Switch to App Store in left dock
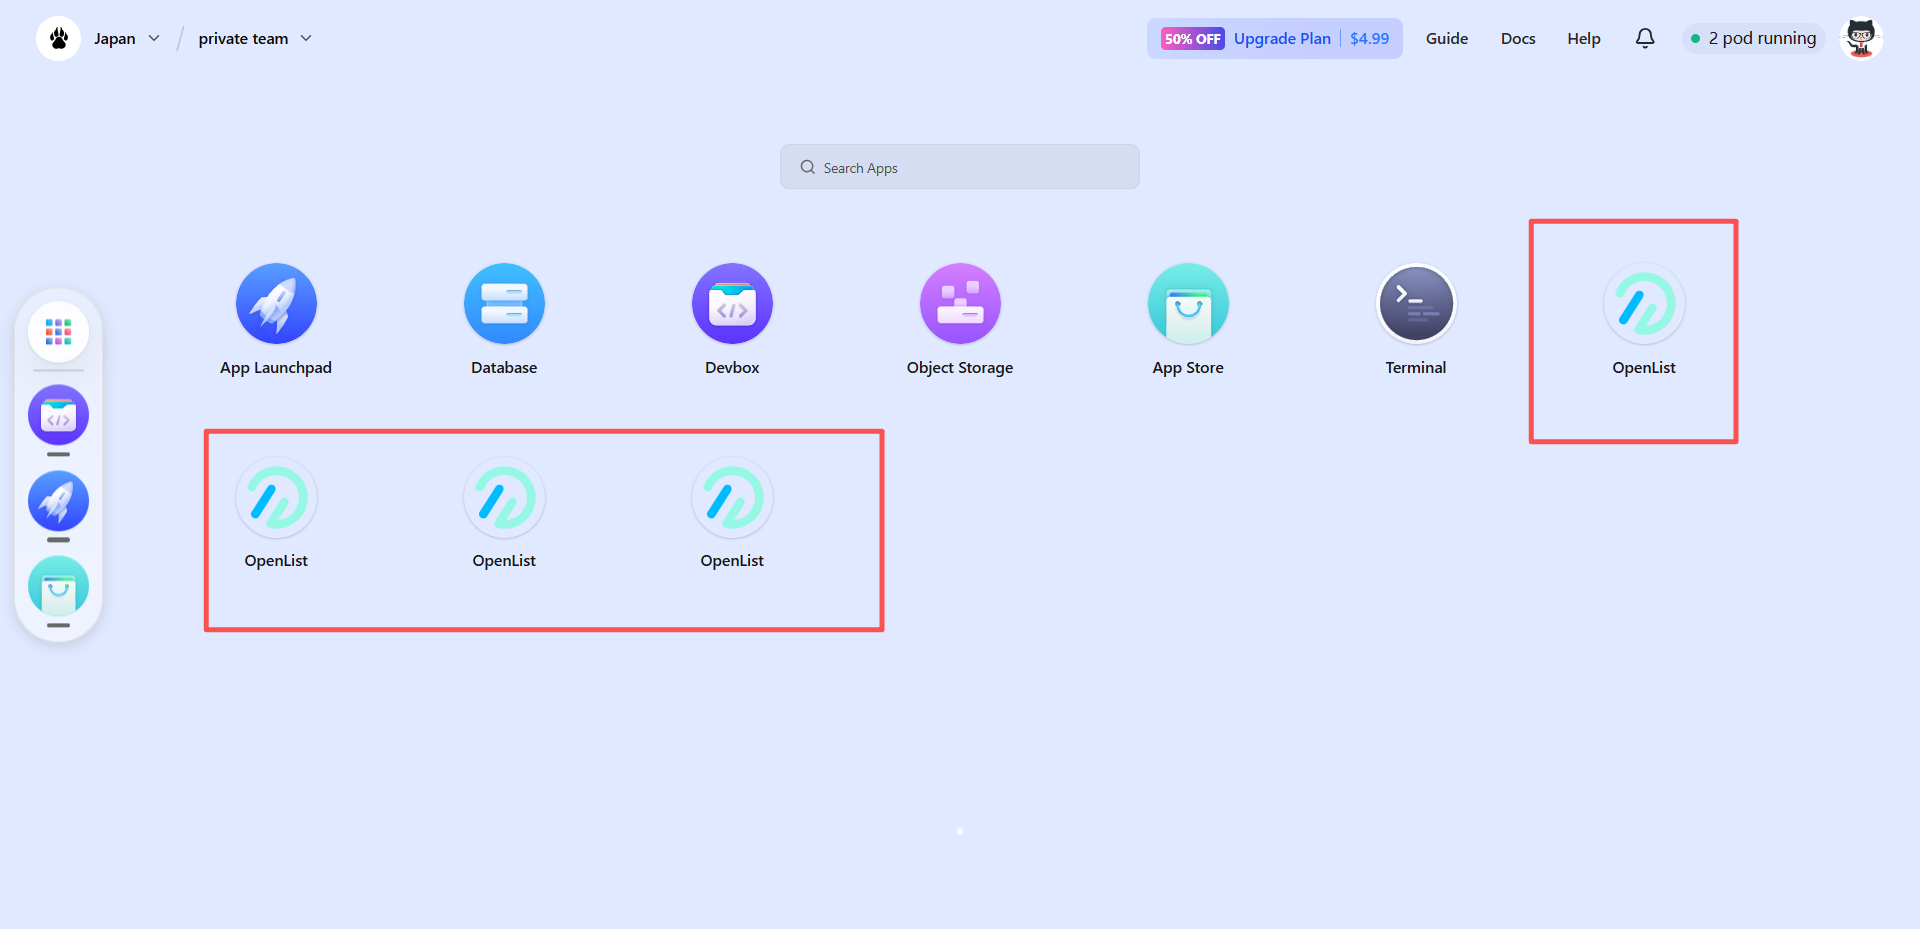The image size is (1920, 929). pos(58,587)
